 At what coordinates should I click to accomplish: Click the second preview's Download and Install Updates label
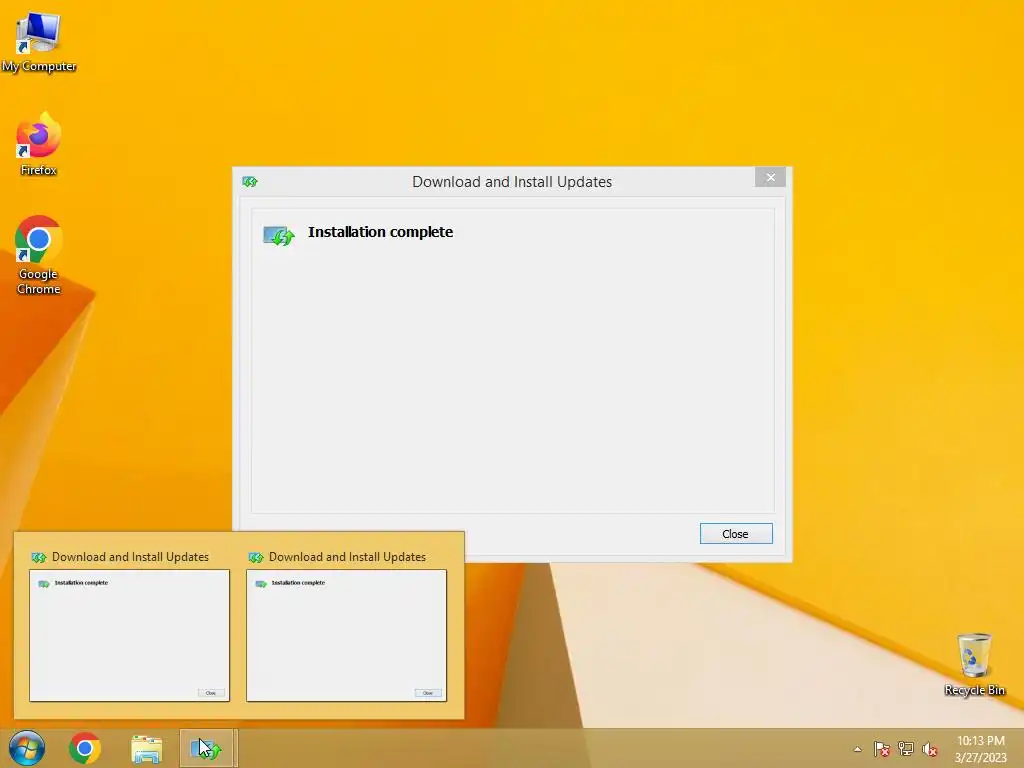click(x=347, y=557)
